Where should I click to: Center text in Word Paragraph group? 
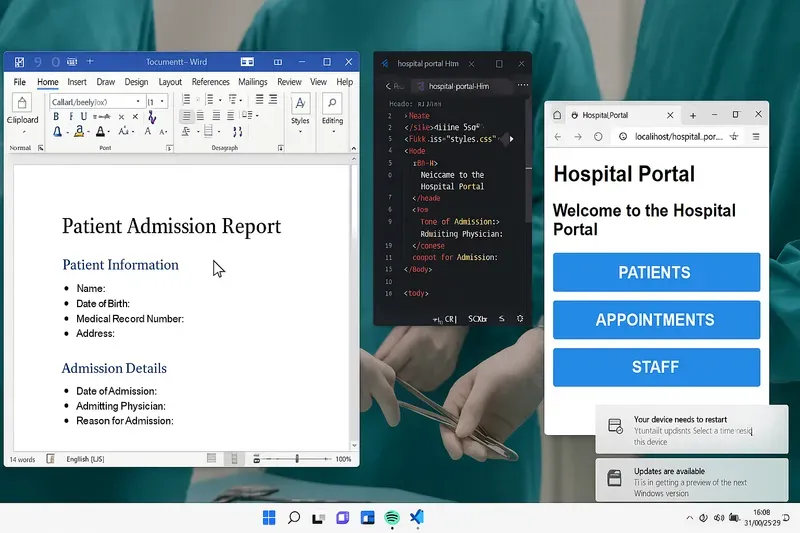[201, 116]
